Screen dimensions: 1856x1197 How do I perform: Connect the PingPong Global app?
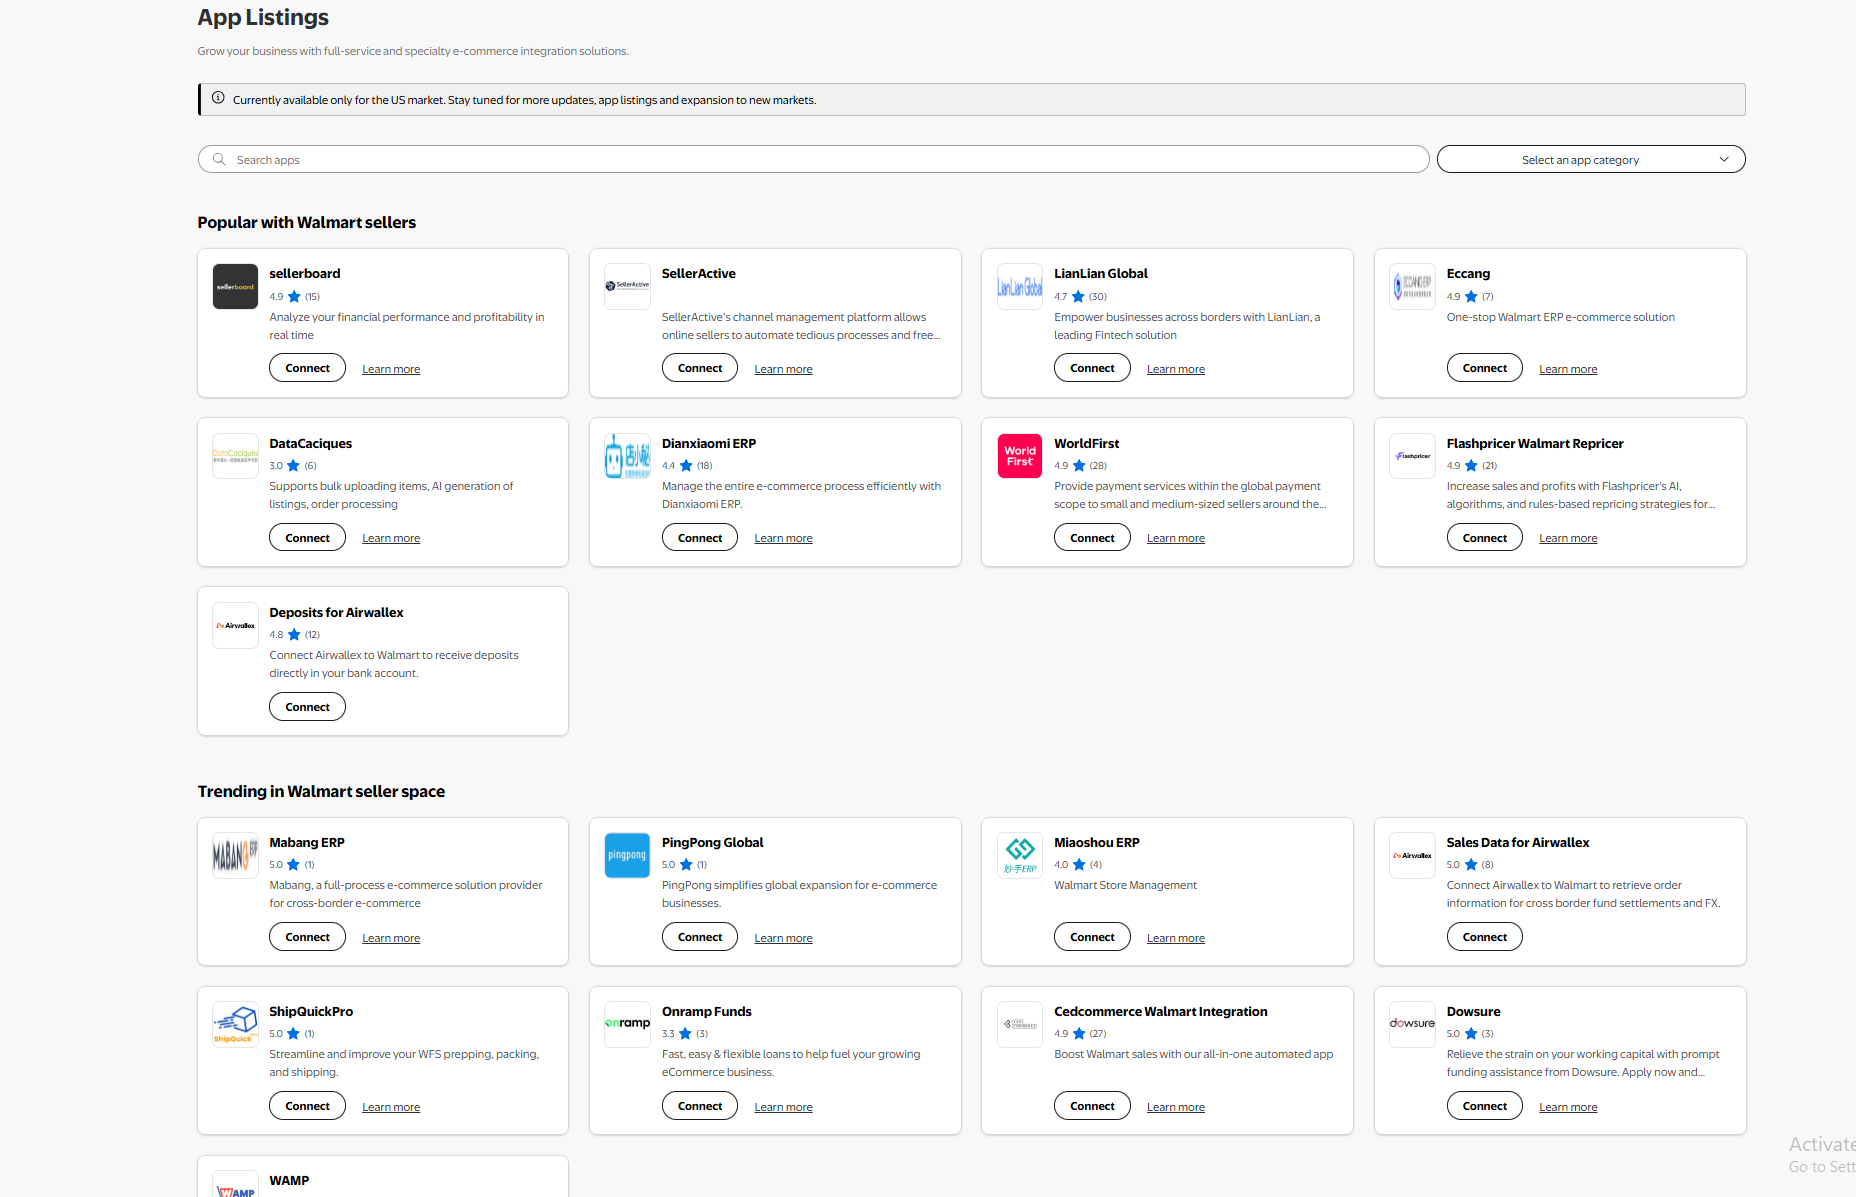pos(700,937)
